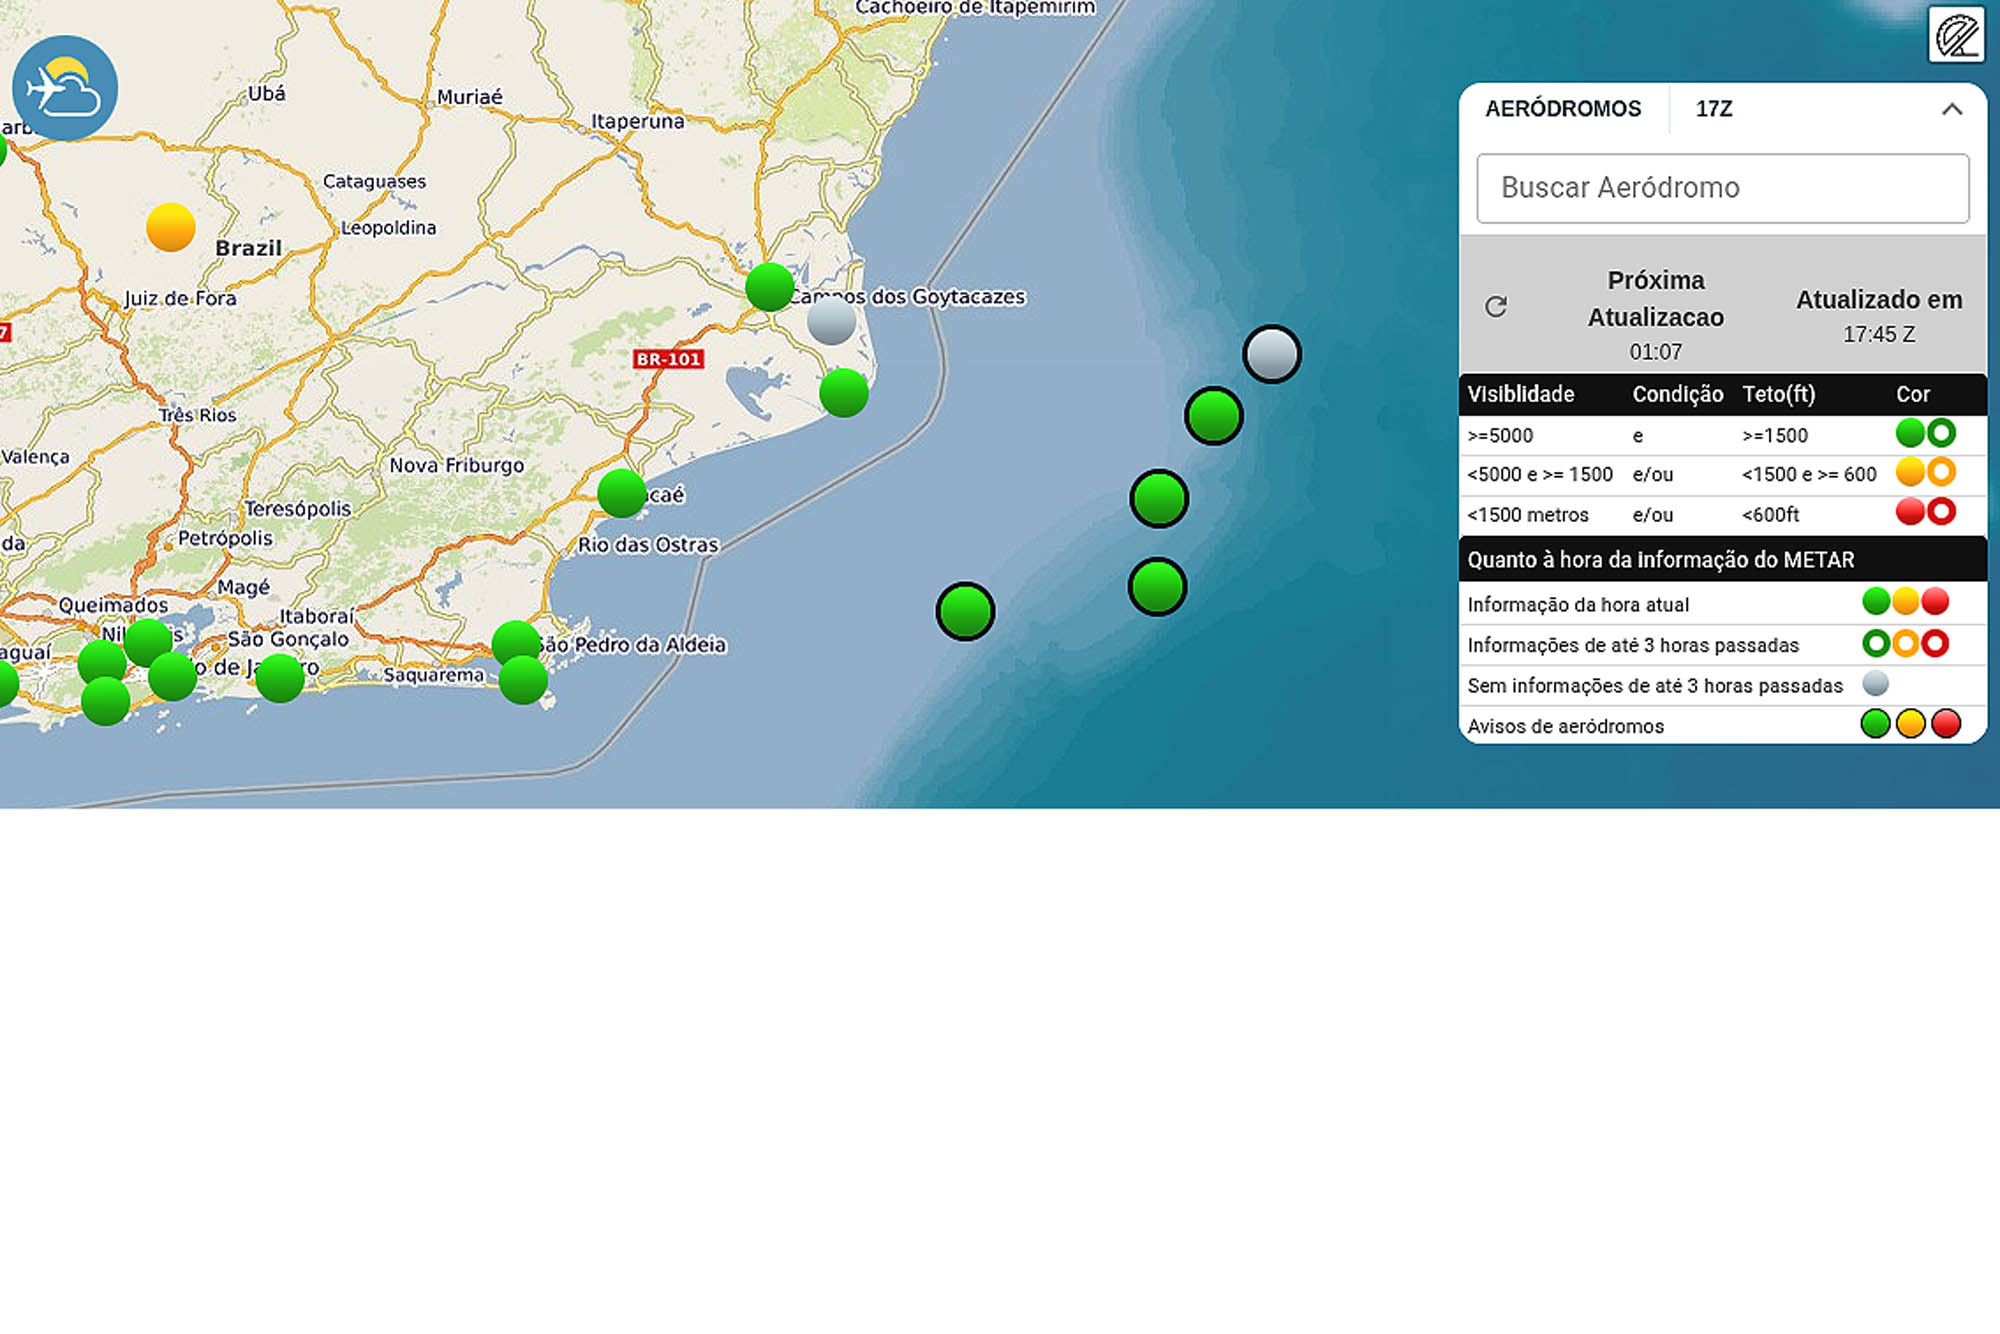Select green marker left of Campos dos Goytacazes label
The height and width of the screenshot is (1334, 2000).
769,287
